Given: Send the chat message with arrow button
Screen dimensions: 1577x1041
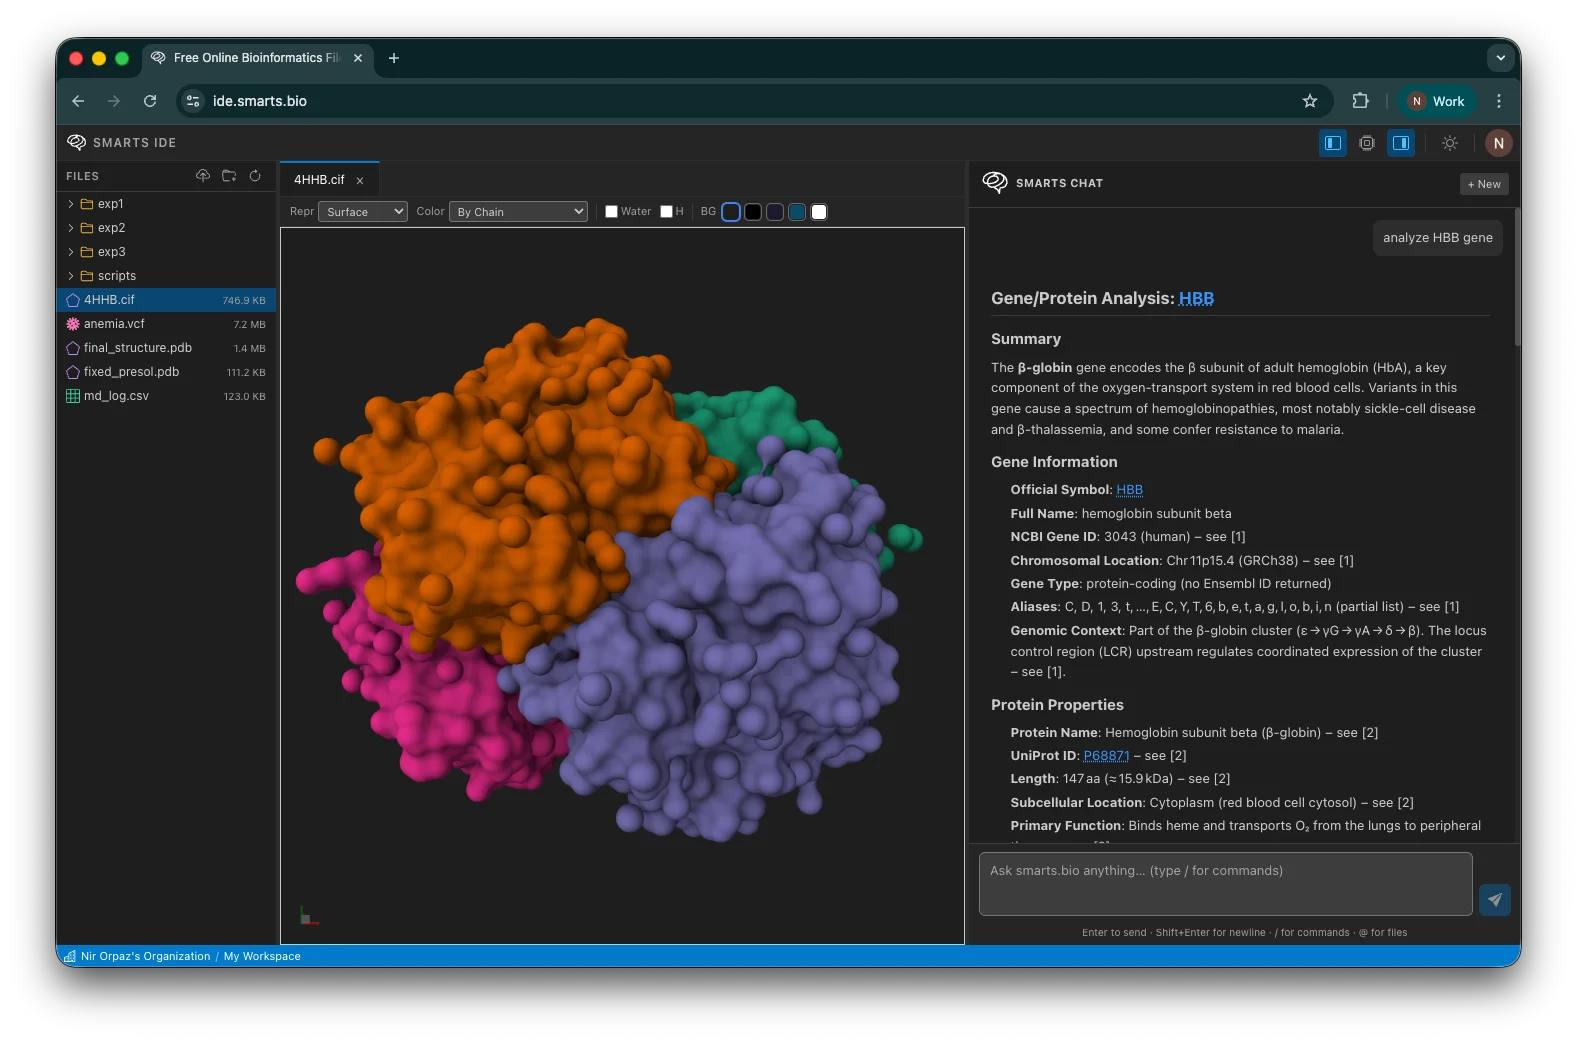Looking at the screenshot, I should [1495, 899].
